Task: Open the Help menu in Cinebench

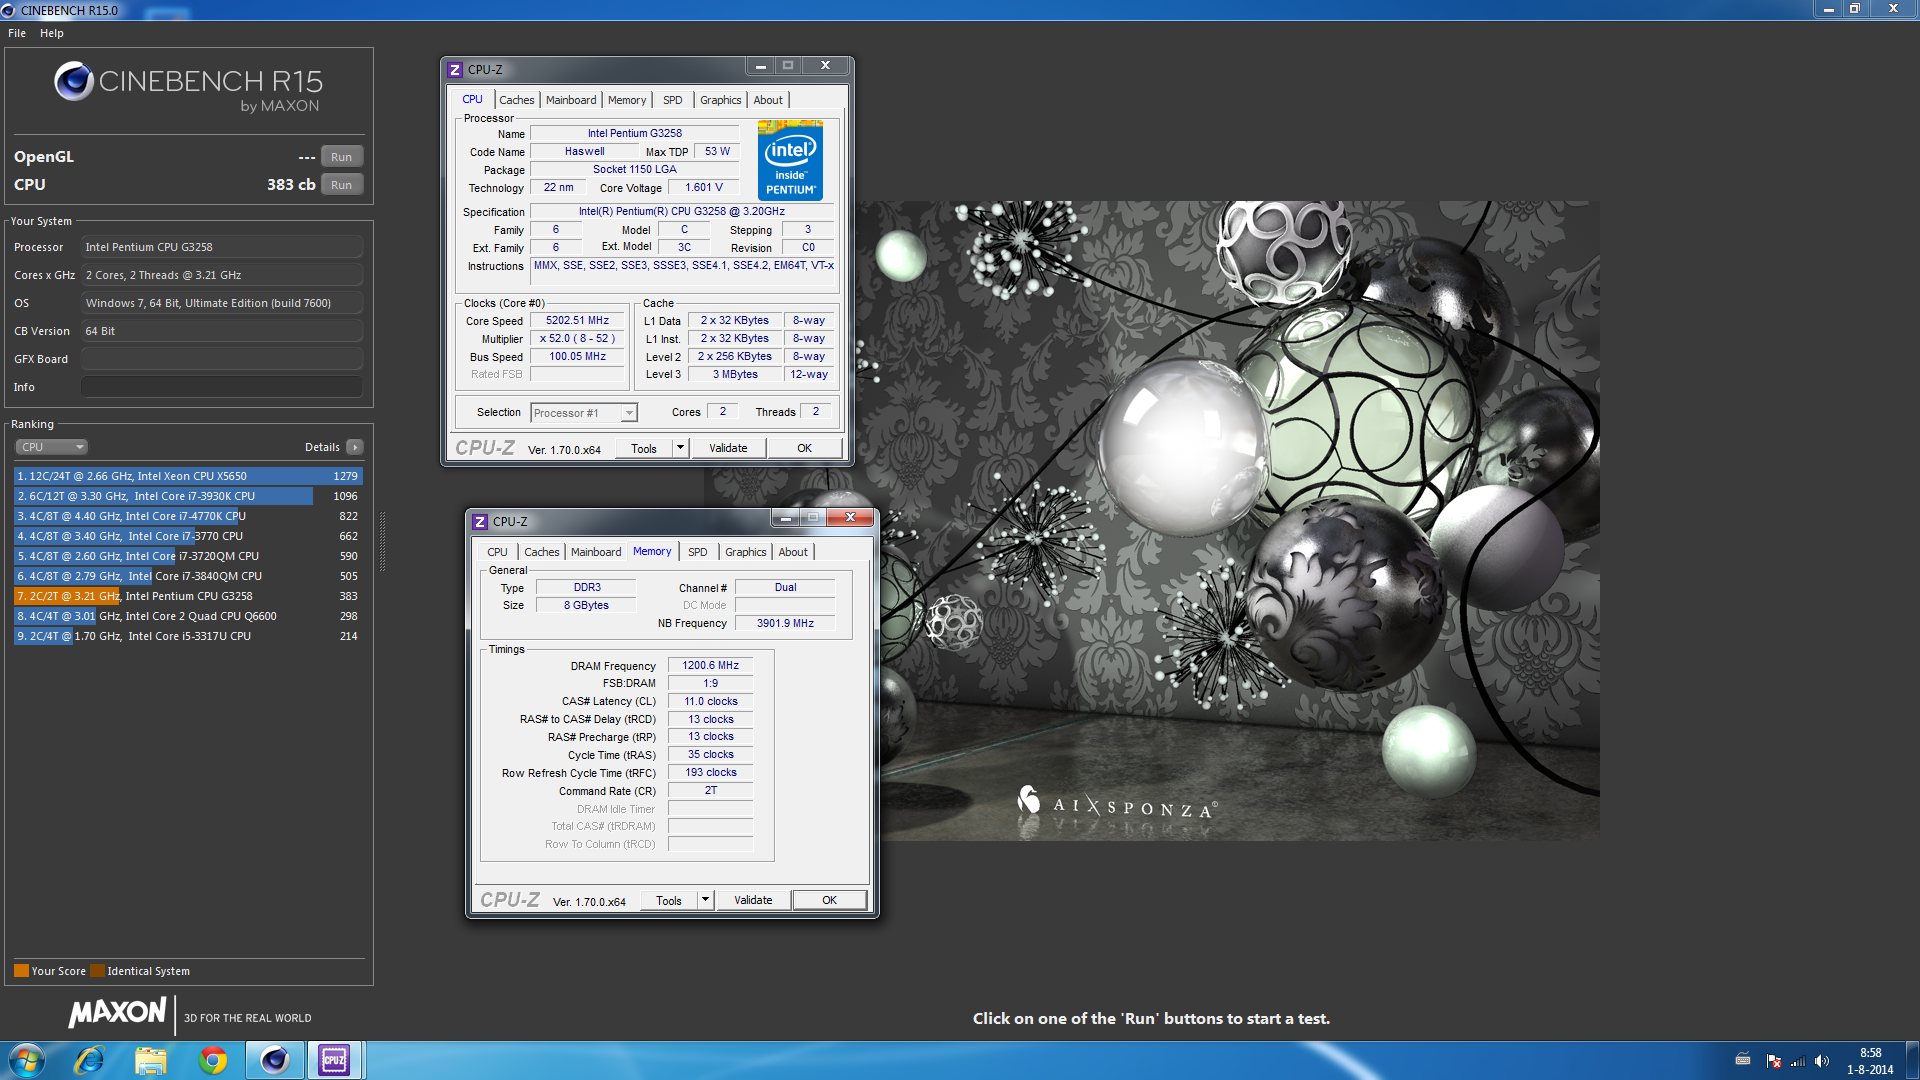Action: coord(52,33)
